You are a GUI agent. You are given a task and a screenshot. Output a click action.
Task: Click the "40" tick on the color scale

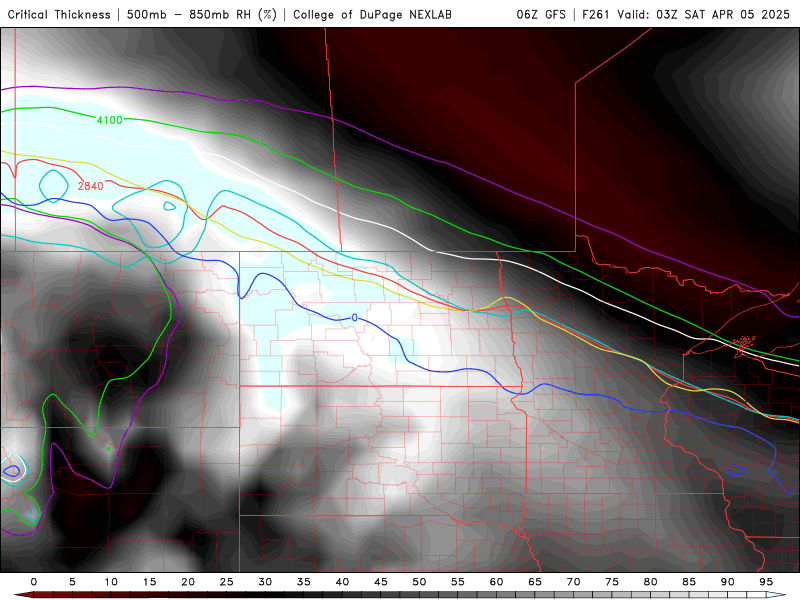tap(342, 582)
